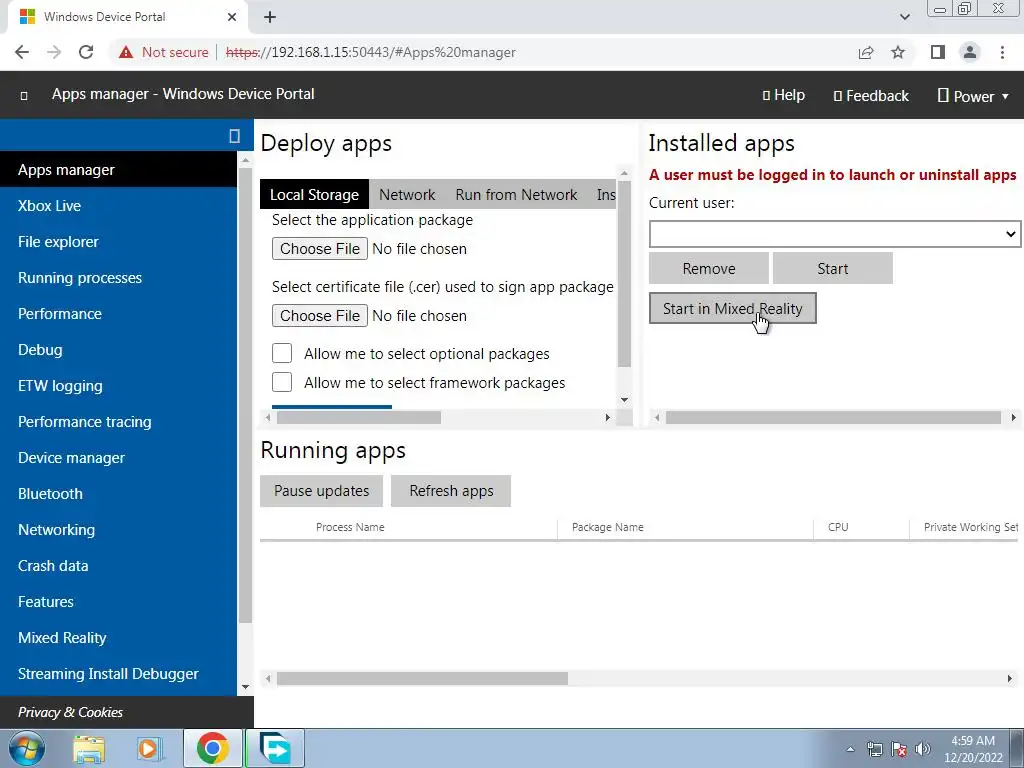Choose File for the certificate (.cer)
Viewport: 1024px width, 768px height.
(x=319, y=316)
